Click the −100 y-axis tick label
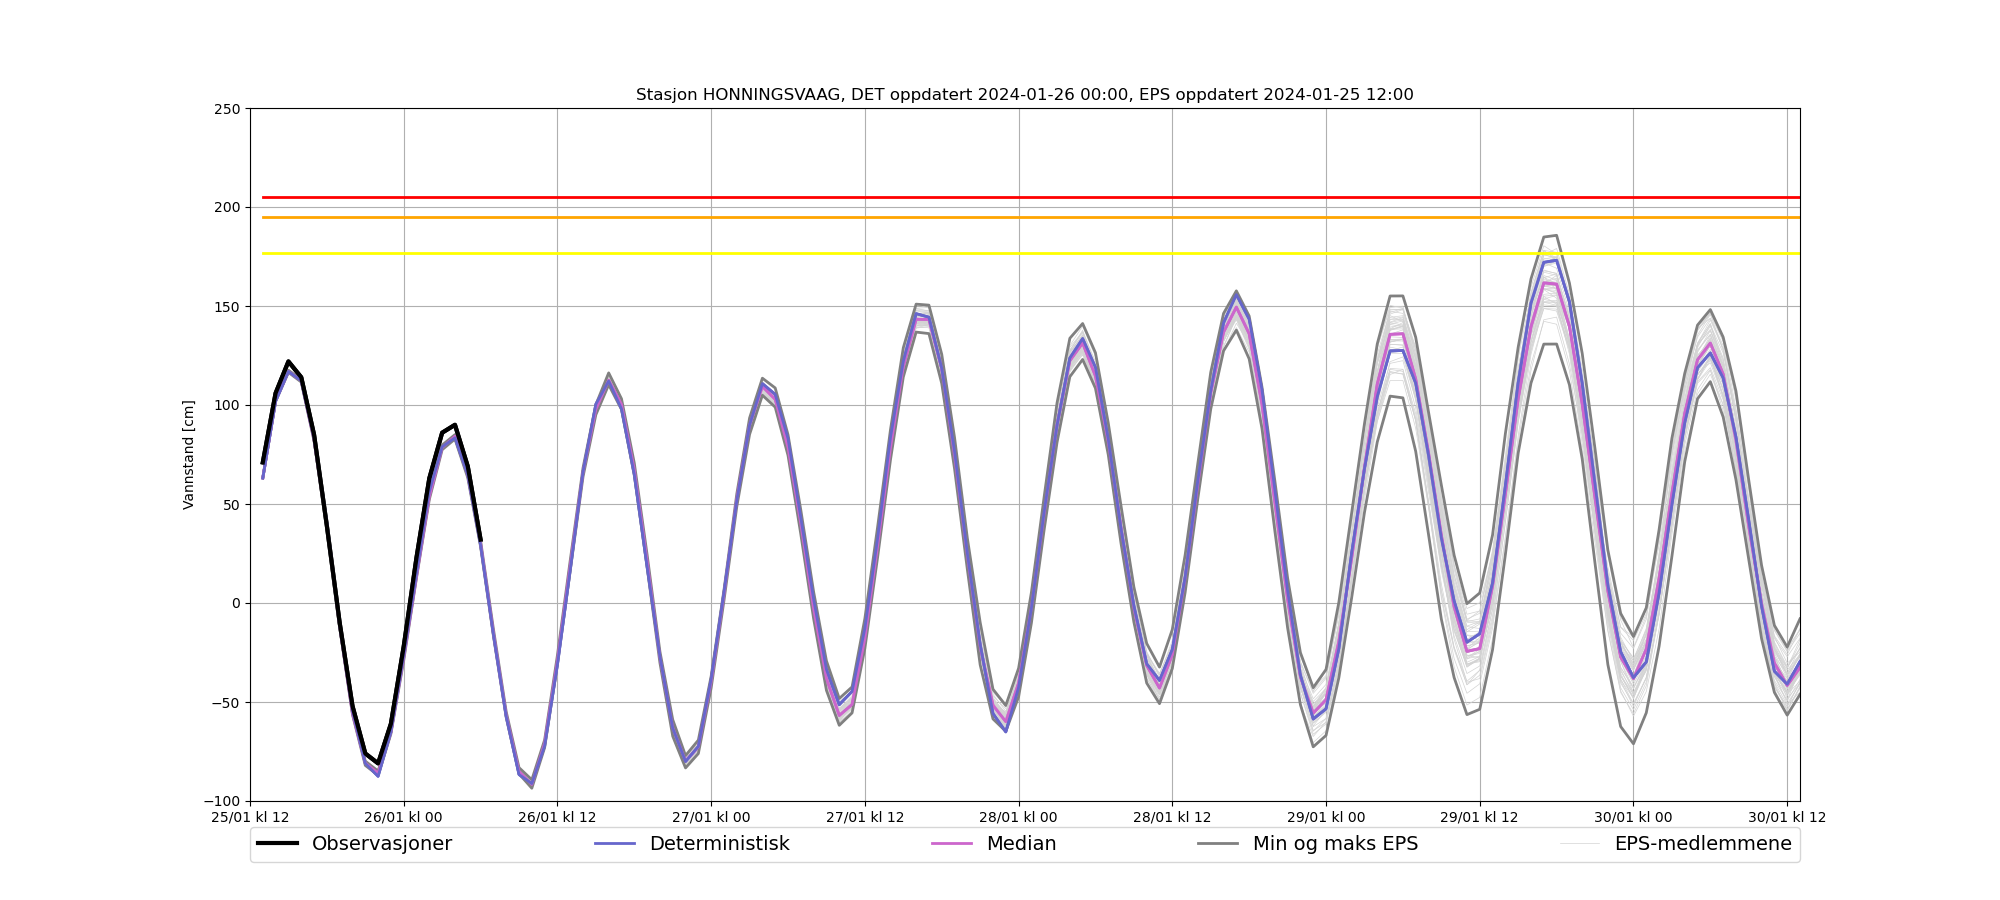 coord(222,801)
